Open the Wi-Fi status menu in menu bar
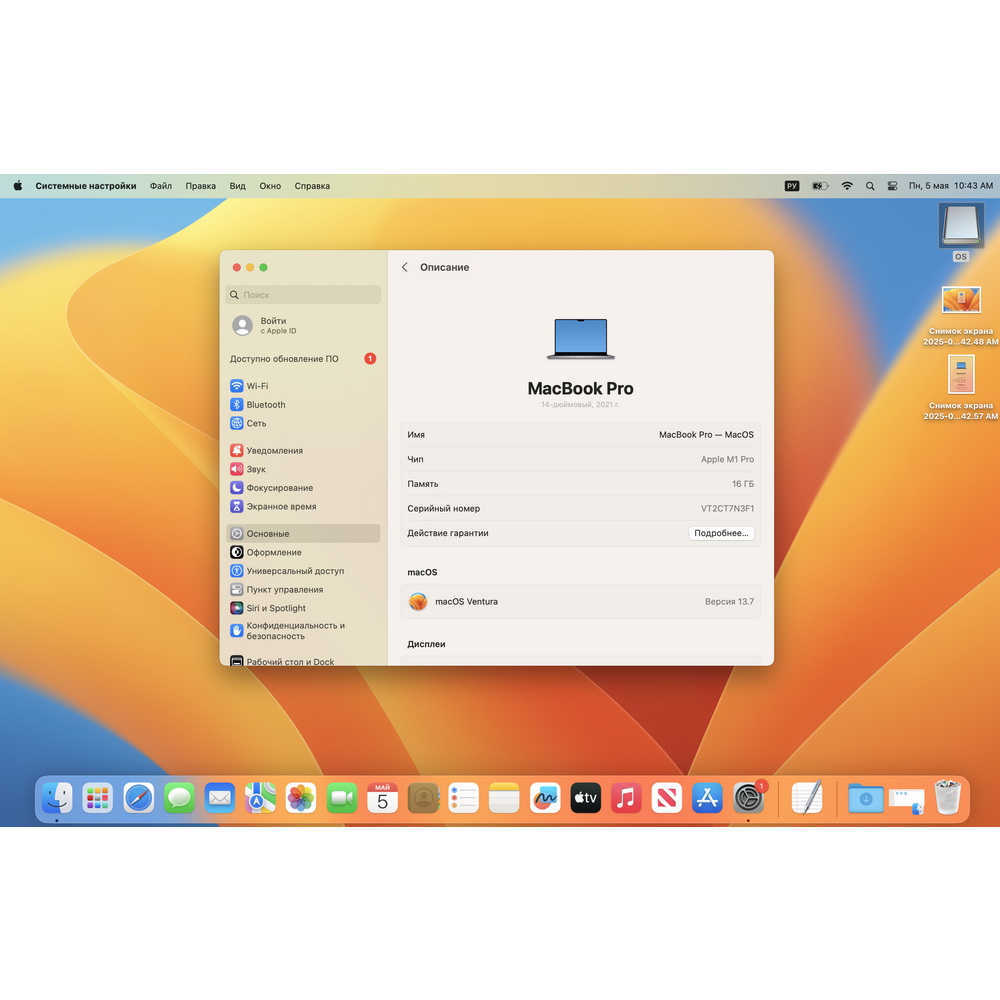Image resolution: width=1000 pixels, height=1000 pixels. click(847, 186)
